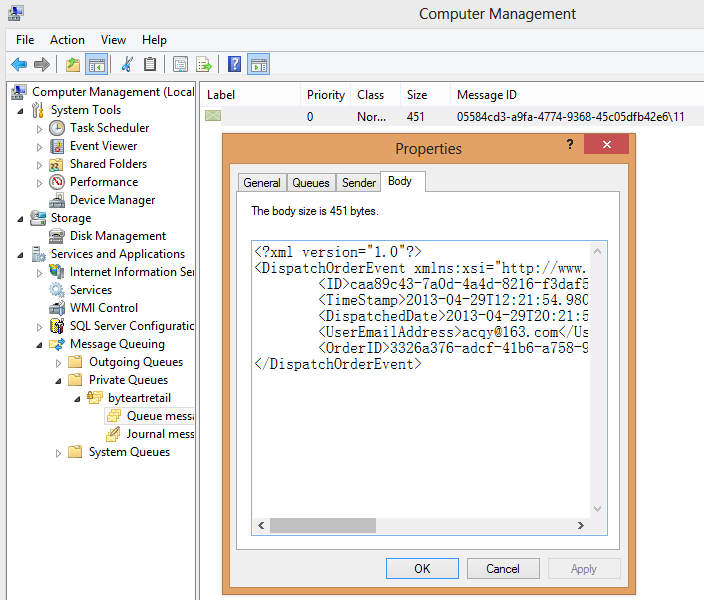The height and width of the screenshot is (600, 704).
Task: Click the envelope icon of the queued message
Action: coord(213,116)
